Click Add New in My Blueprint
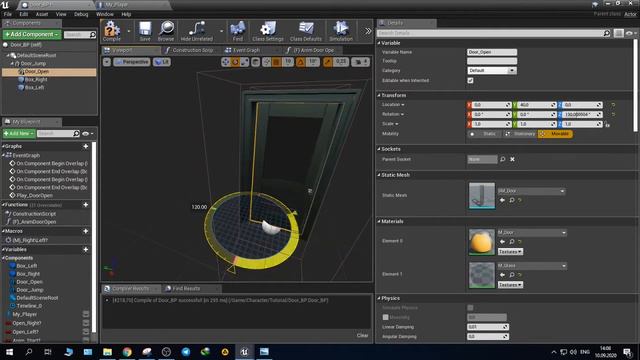Viewport: 640px width, 360px height. (18, 133)
